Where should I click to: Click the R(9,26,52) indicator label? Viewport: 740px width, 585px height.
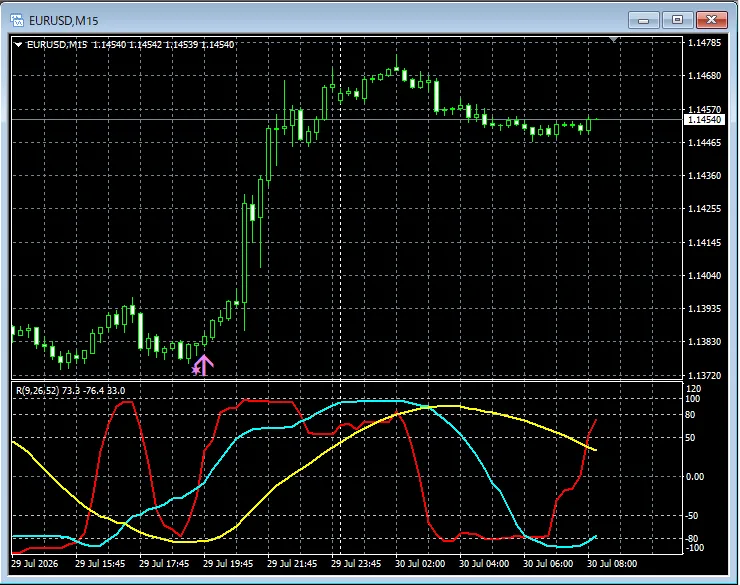71,391
